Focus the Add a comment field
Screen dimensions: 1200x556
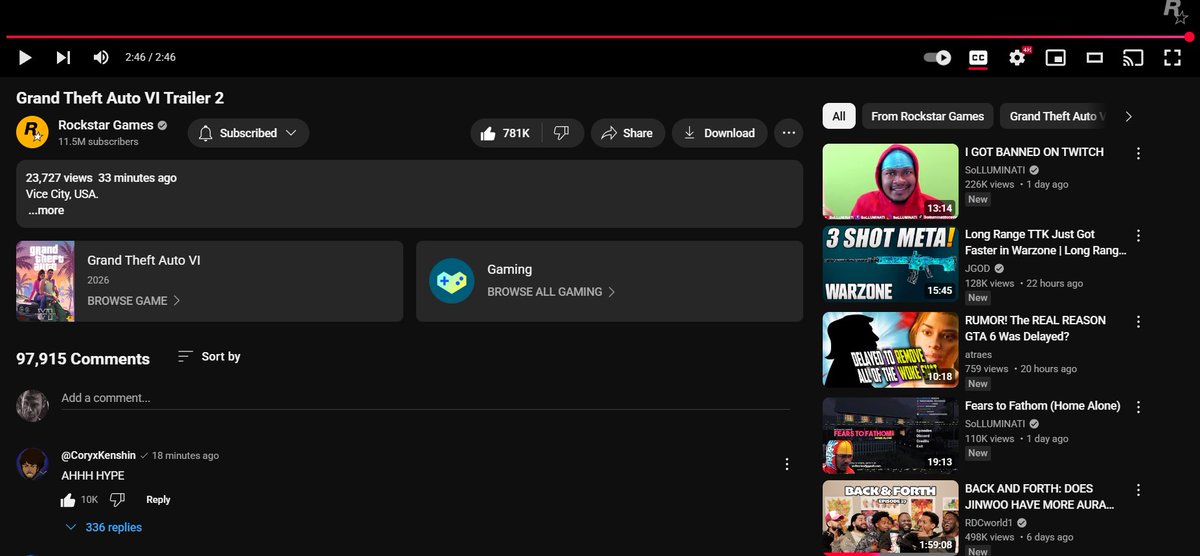(x=425, y=398)
